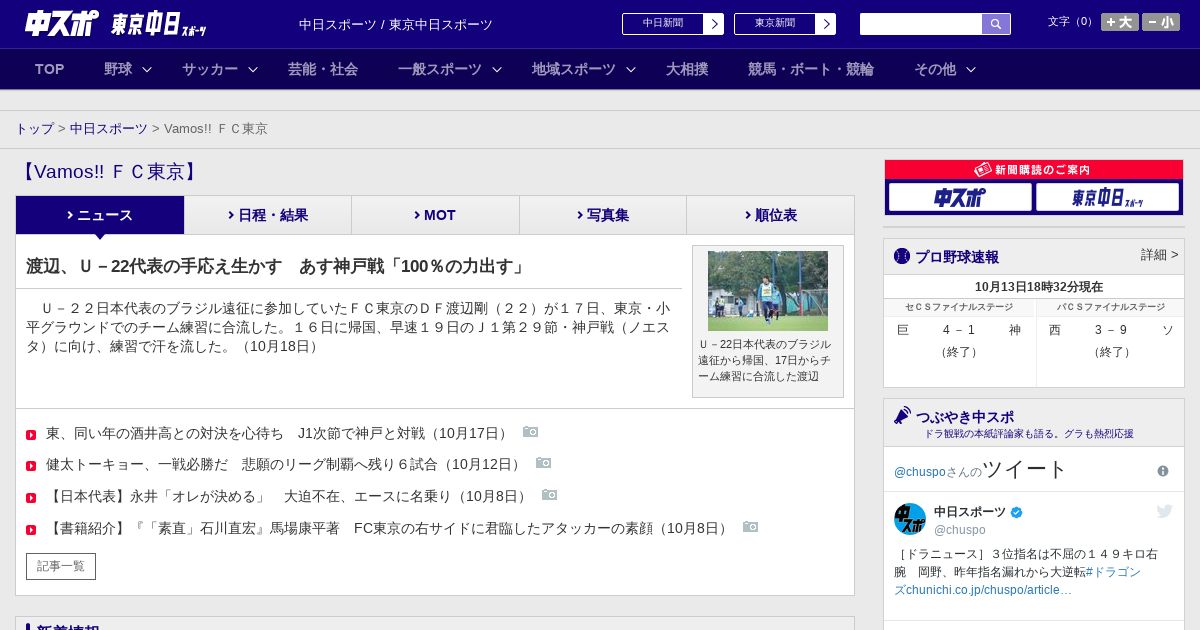Switch to 順位表 tab
The image size is (1200, 630).
point(770,215)
